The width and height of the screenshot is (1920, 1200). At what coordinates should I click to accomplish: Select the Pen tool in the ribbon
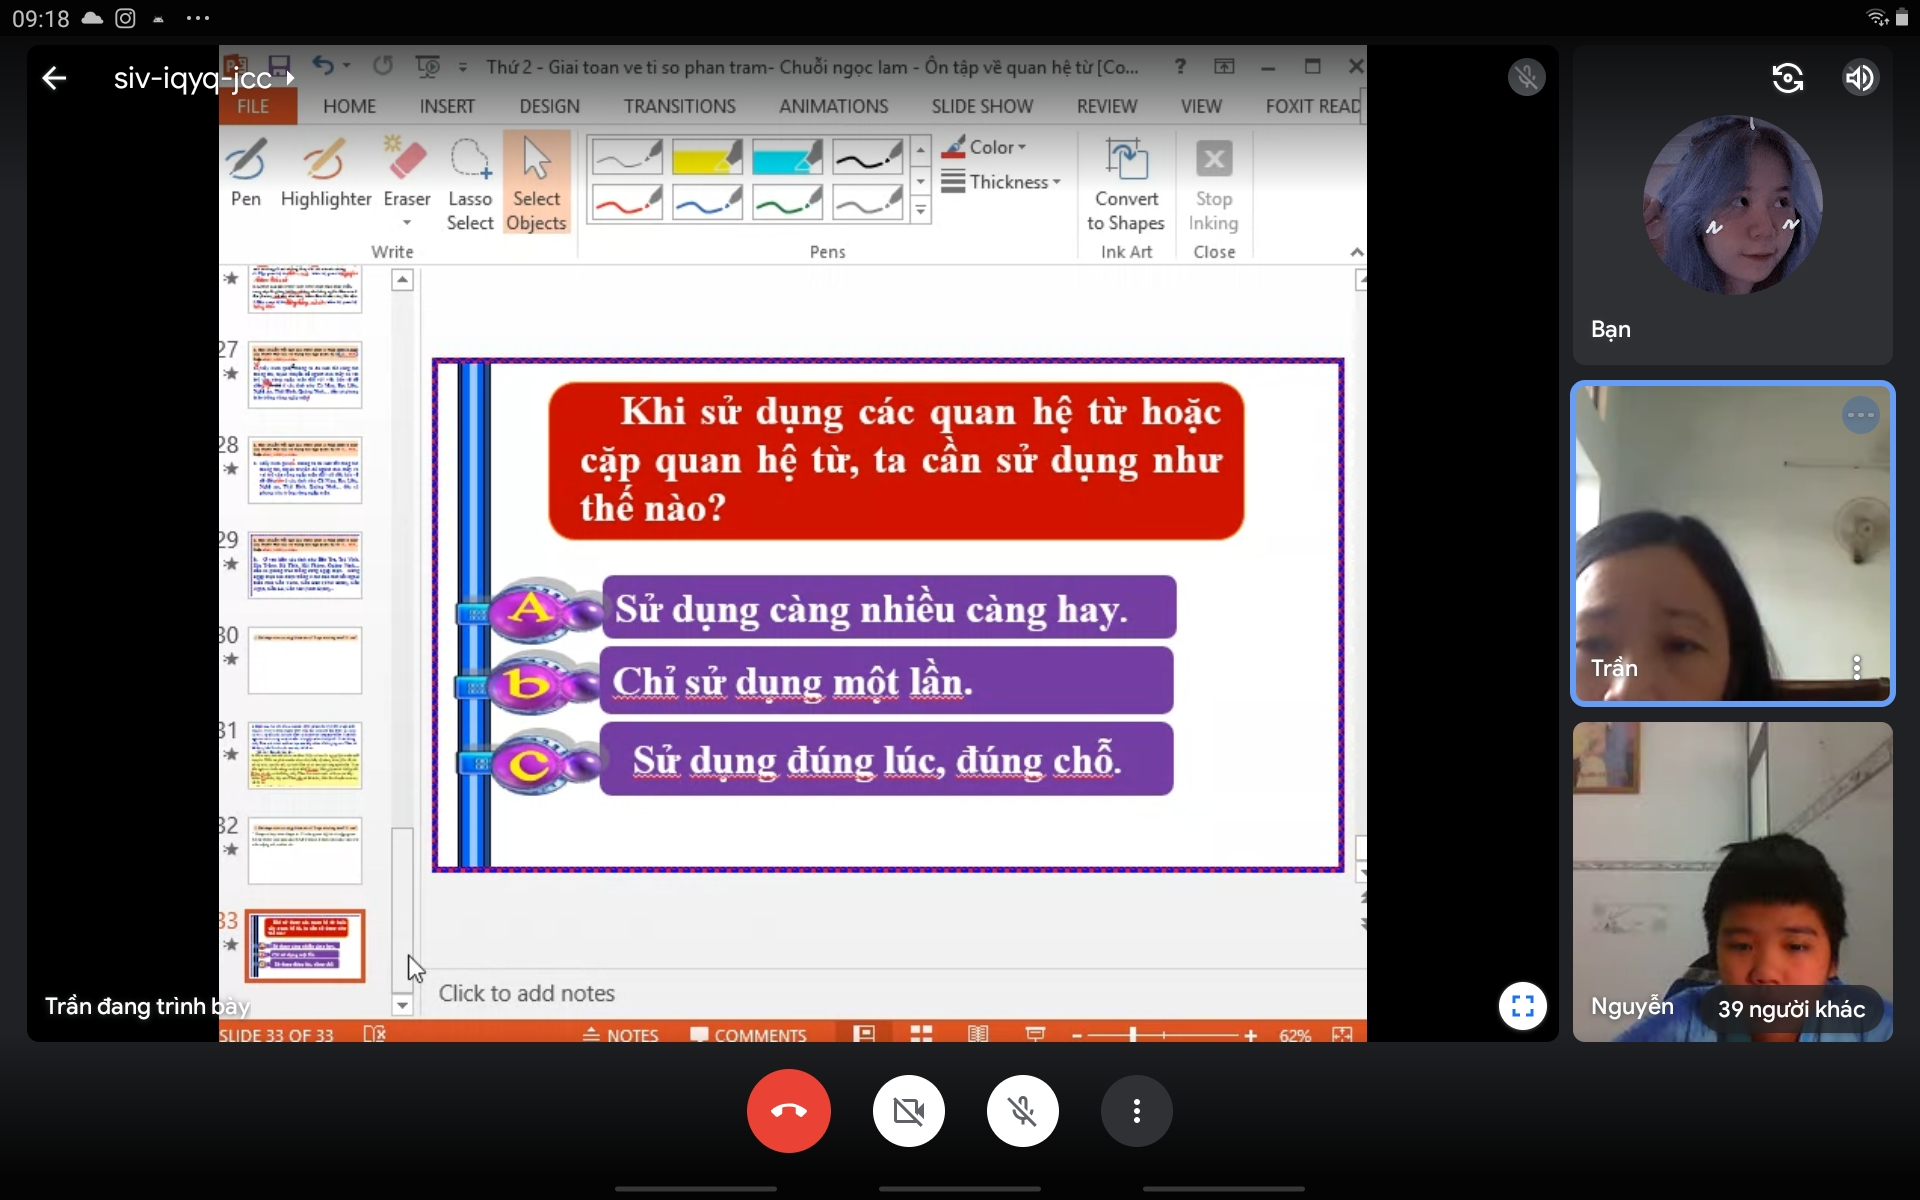pyautogui.click(x=245, y=173)
